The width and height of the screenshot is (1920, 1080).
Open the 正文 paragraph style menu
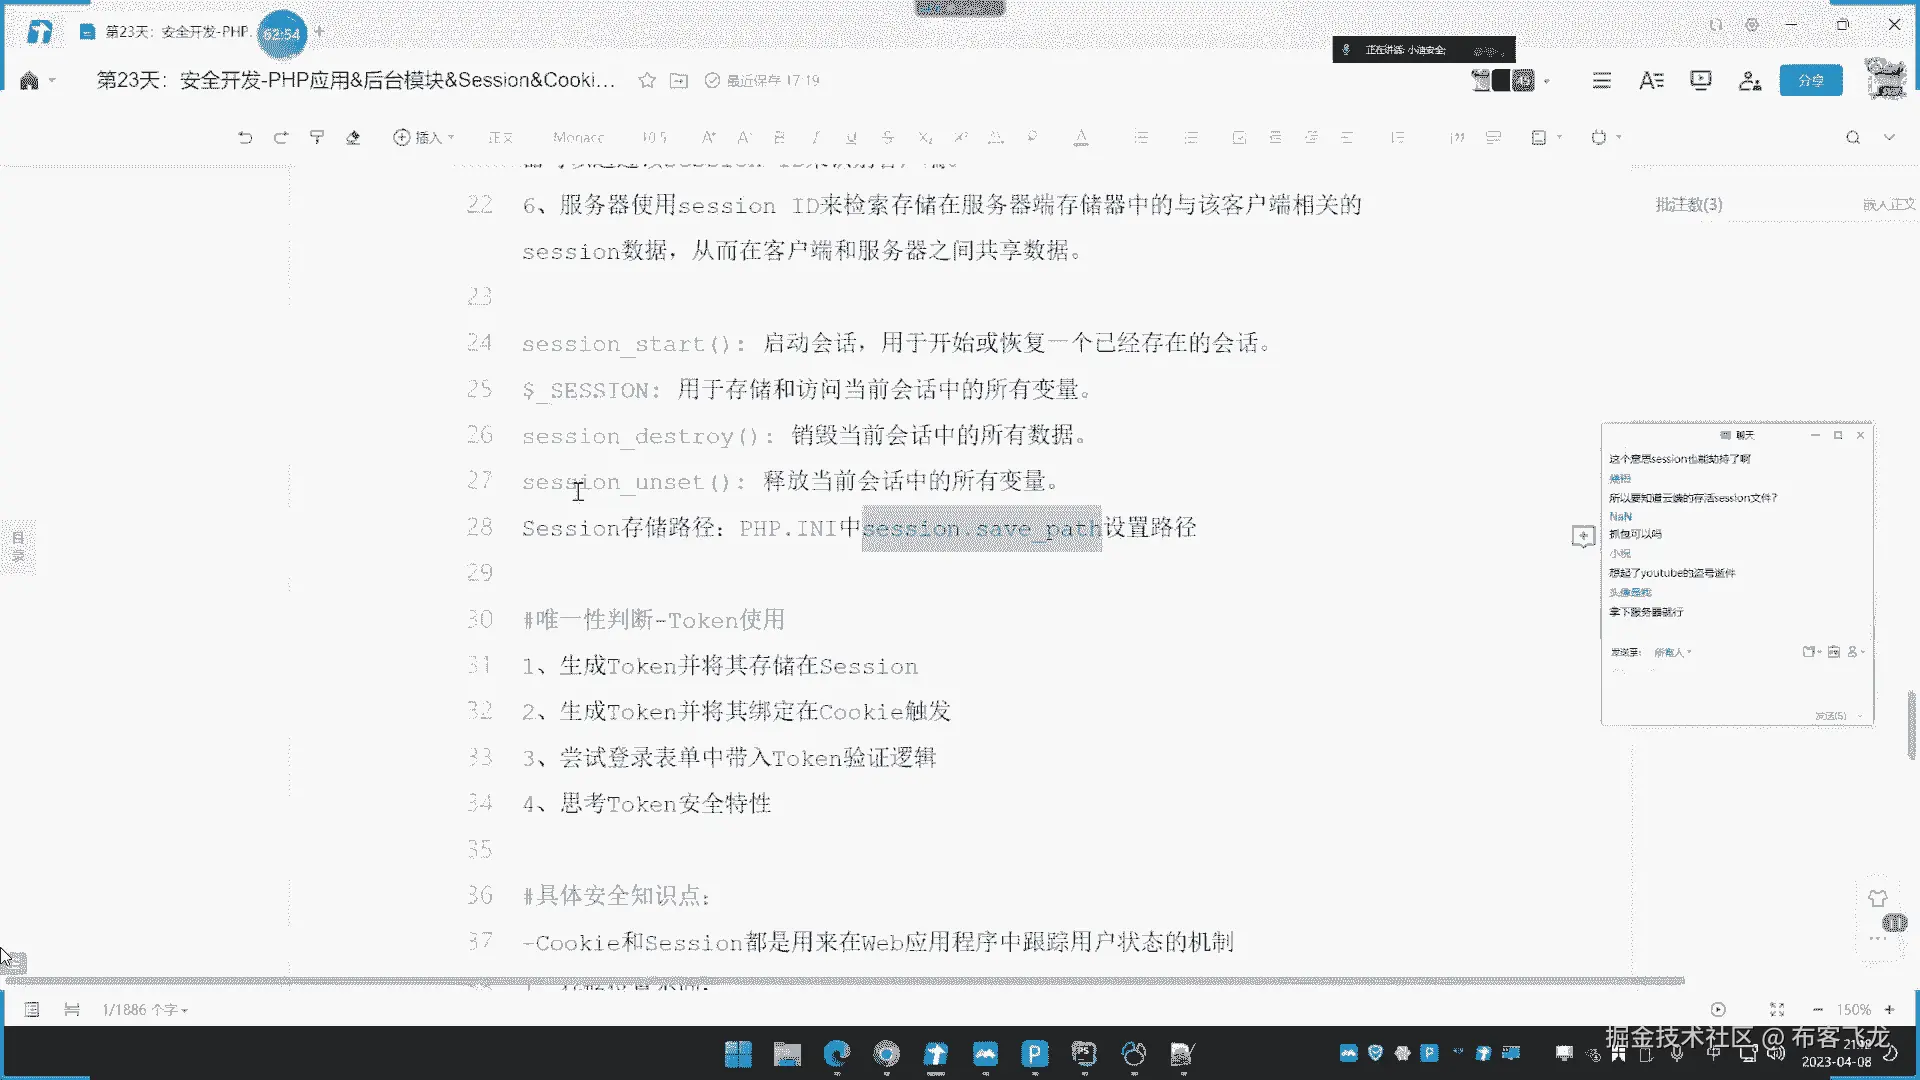(500, 138)
